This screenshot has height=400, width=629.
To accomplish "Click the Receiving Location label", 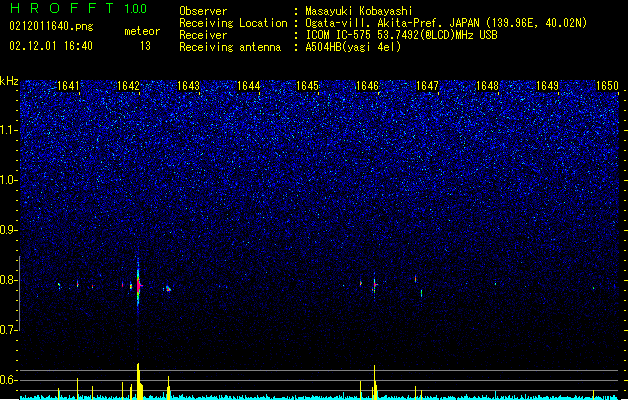I will tap(233, 23).
